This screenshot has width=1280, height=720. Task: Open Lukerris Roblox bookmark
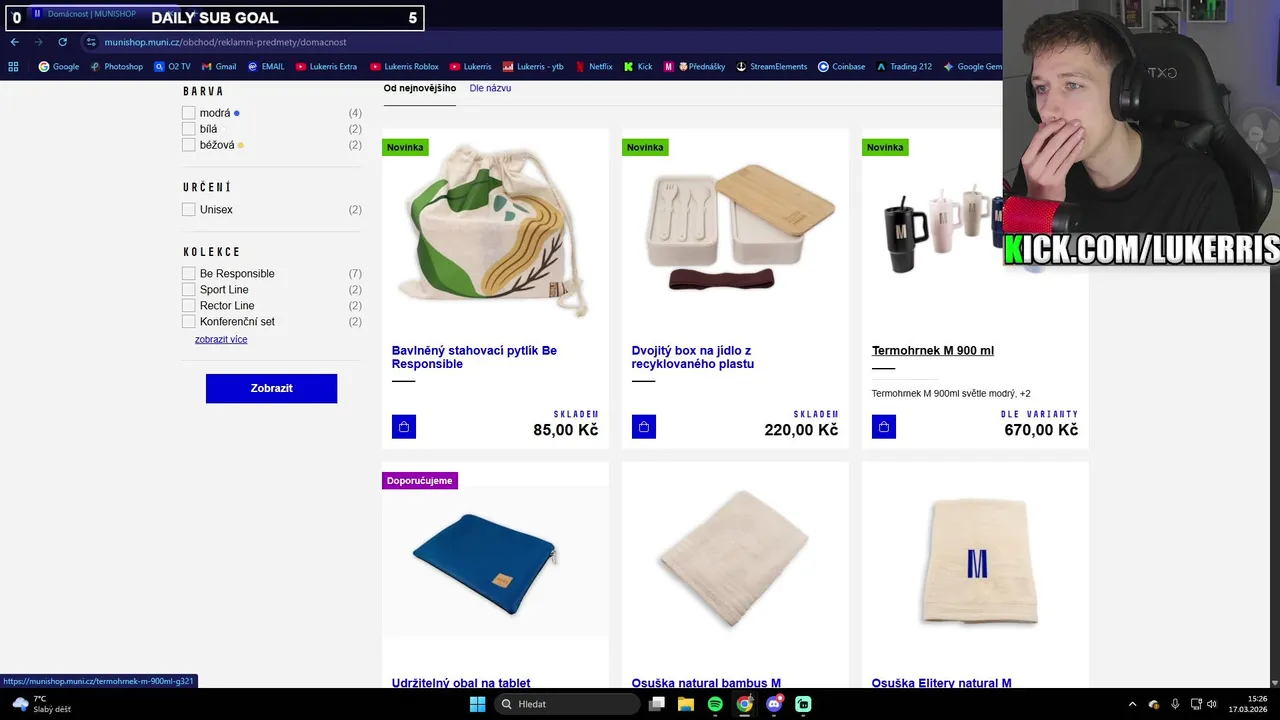pos(404,67)
